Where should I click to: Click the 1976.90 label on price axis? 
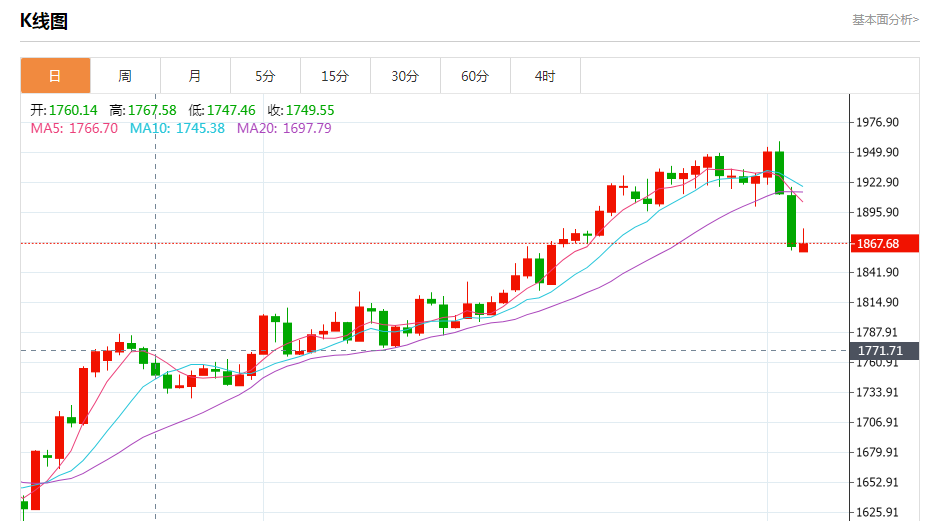point(877,123)
